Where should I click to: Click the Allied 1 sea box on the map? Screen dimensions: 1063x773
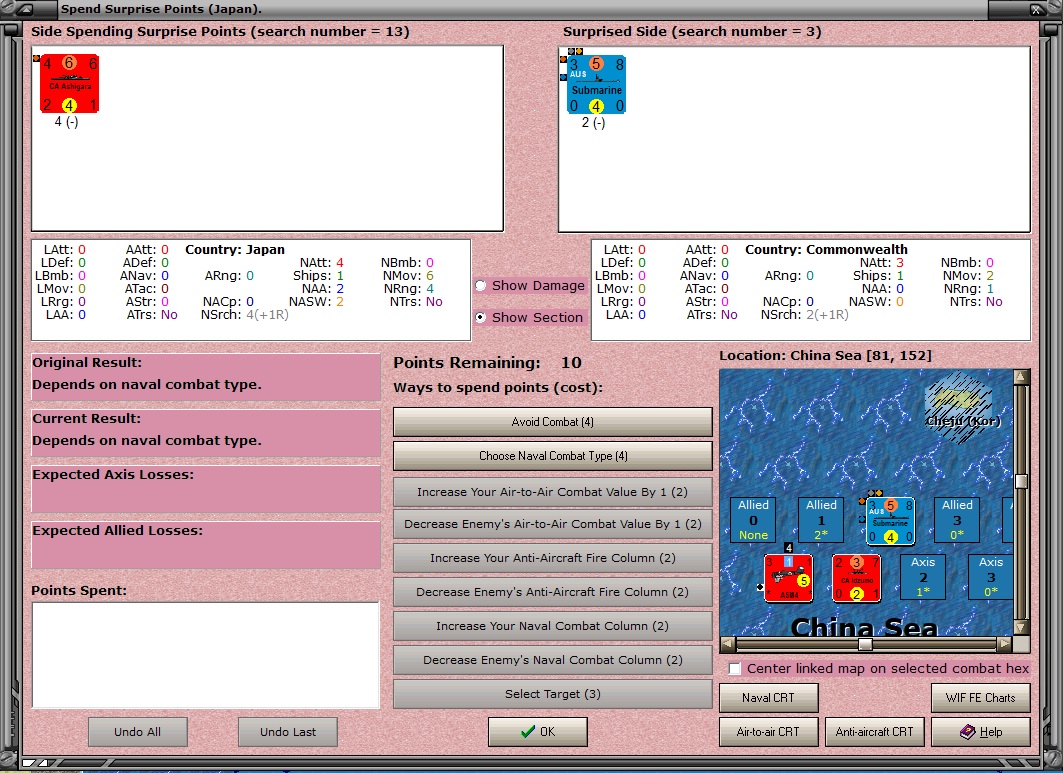click(x=821, y=520)
